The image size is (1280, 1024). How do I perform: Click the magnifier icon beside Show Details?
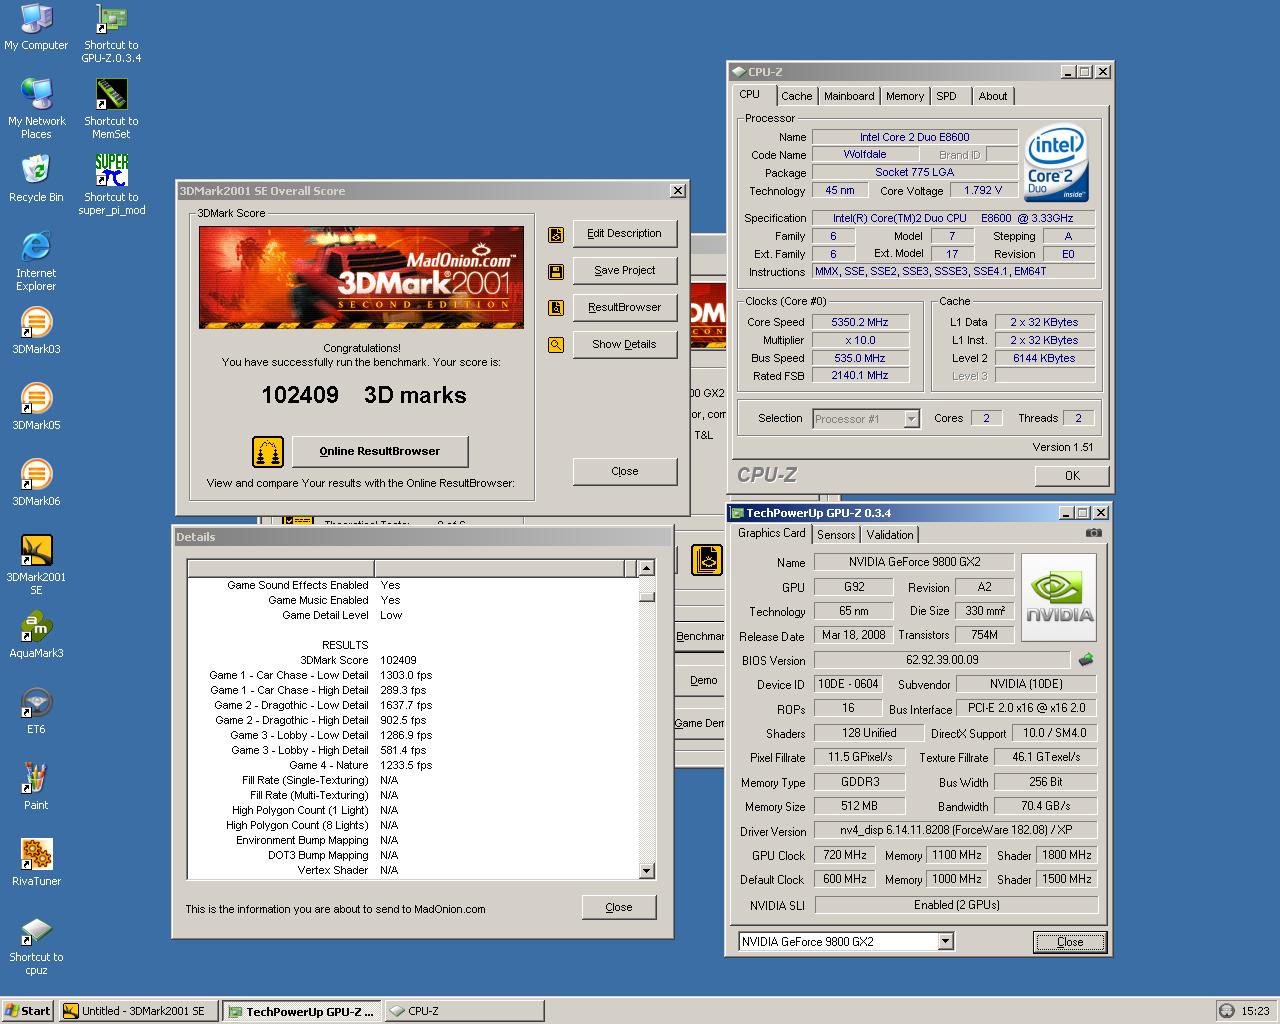point(556,345)
